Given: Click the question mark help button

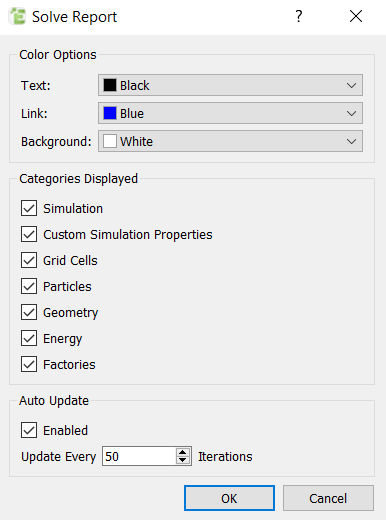Looking at the screenshot, I should [299, 16].
